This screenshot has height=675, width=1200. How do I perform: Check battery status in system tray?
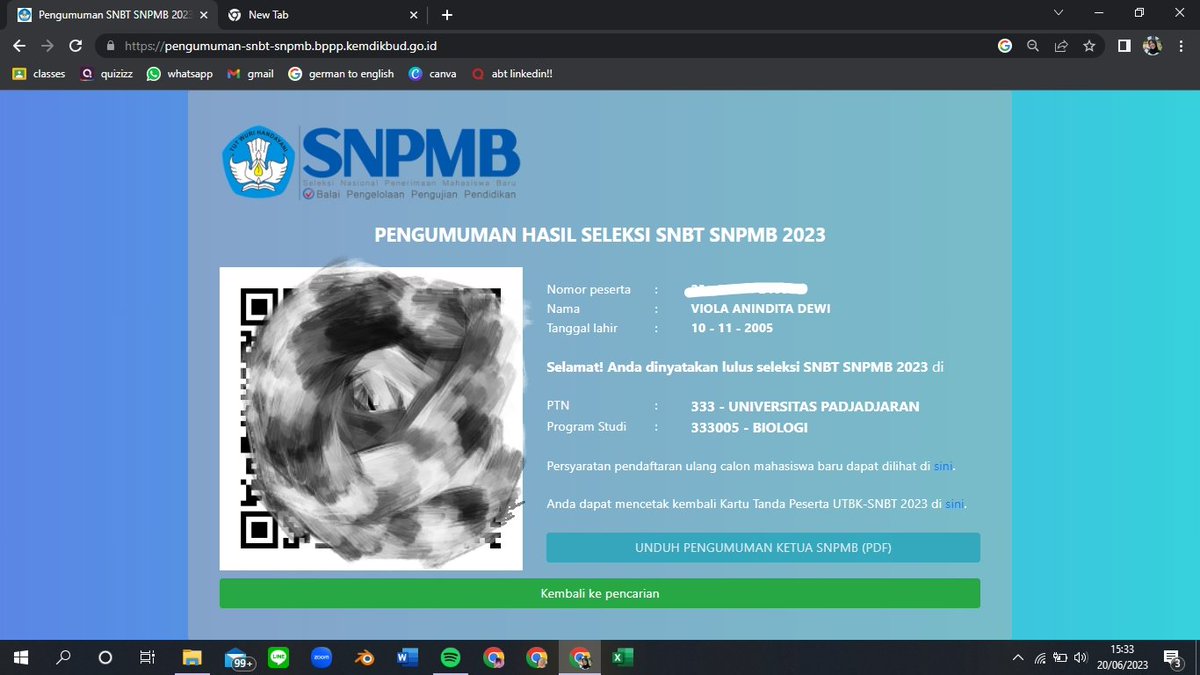[1061, 658]
